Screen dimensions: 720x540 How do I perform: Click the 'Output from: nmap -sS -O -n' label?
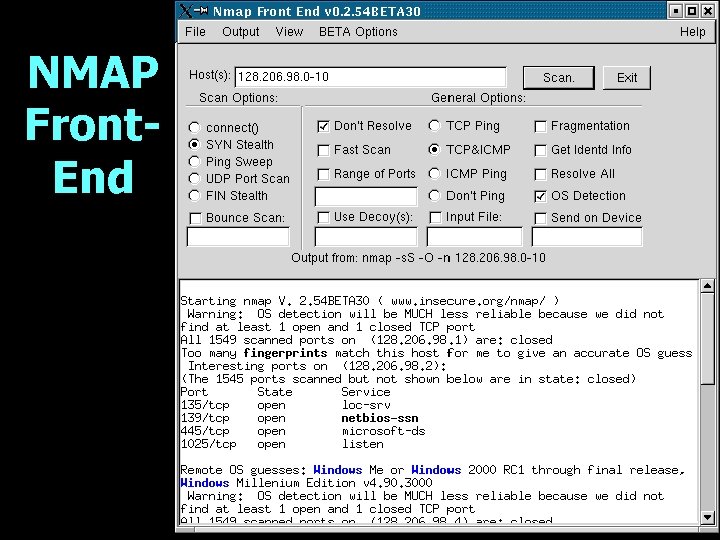[x=371, y=258]
